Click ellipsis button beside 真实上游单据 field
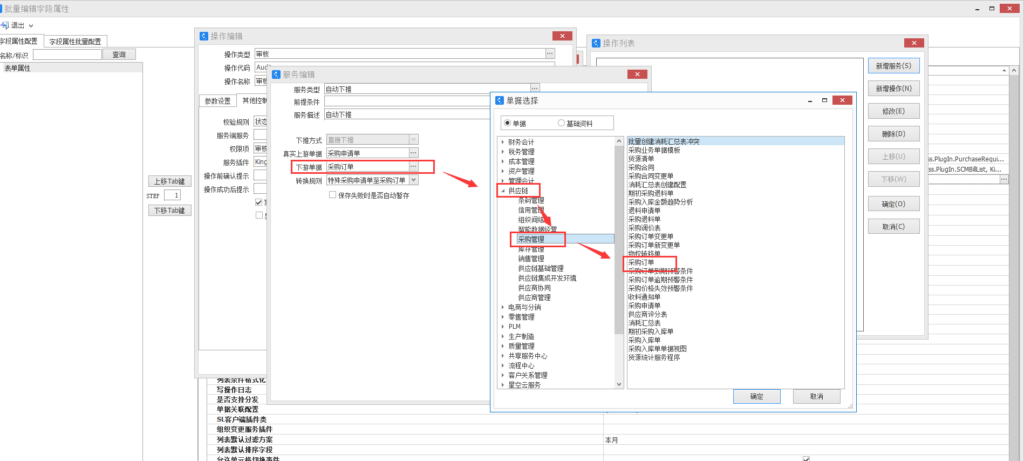Image resolution: width=1024 pixels, height=461 pixels. (x=413, y=153)
